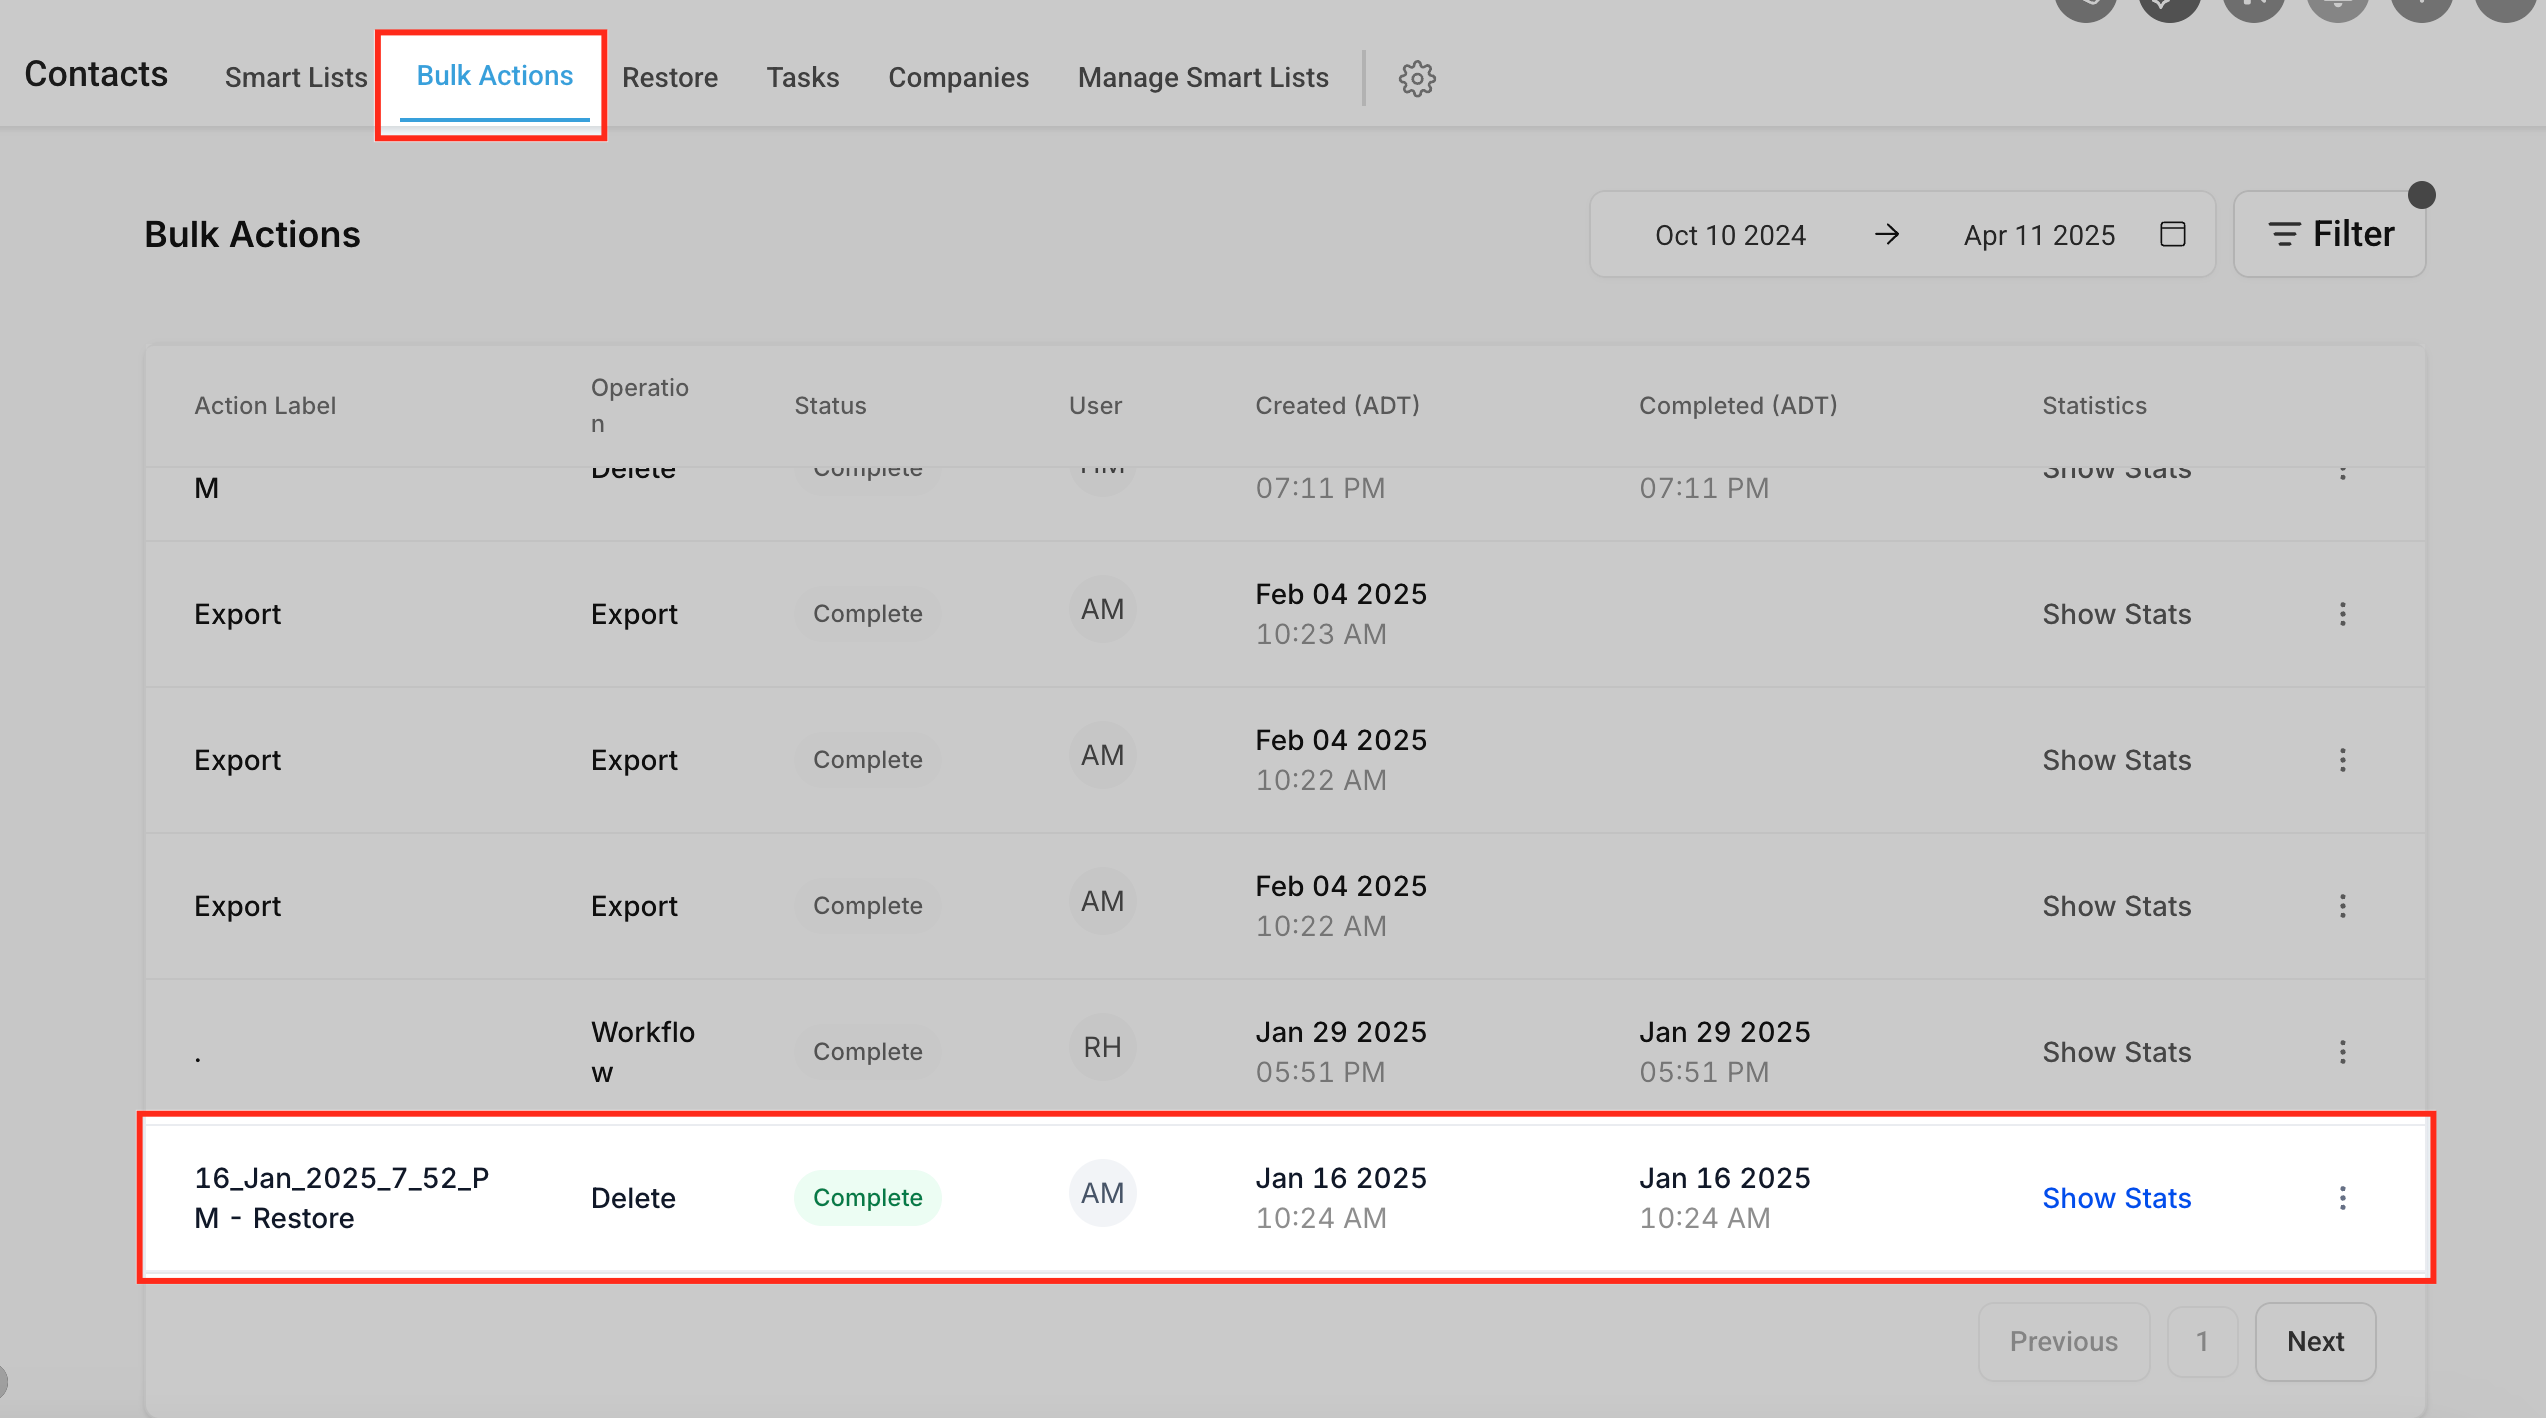
Task: Open three-dot menu for Workflow row
Action: 2342,1051
